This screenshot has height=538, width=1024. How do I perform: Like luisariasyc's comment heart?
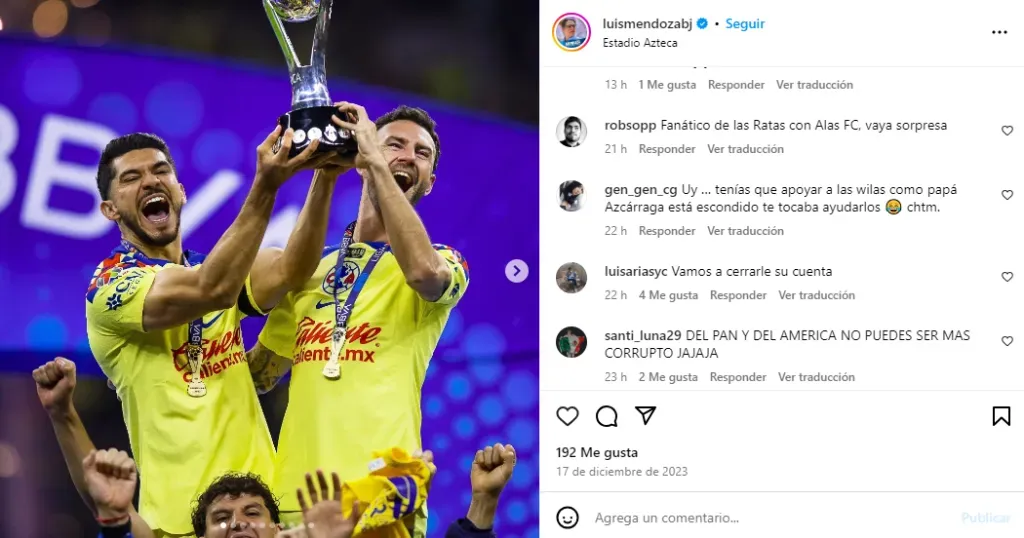tap(1007, 277)
